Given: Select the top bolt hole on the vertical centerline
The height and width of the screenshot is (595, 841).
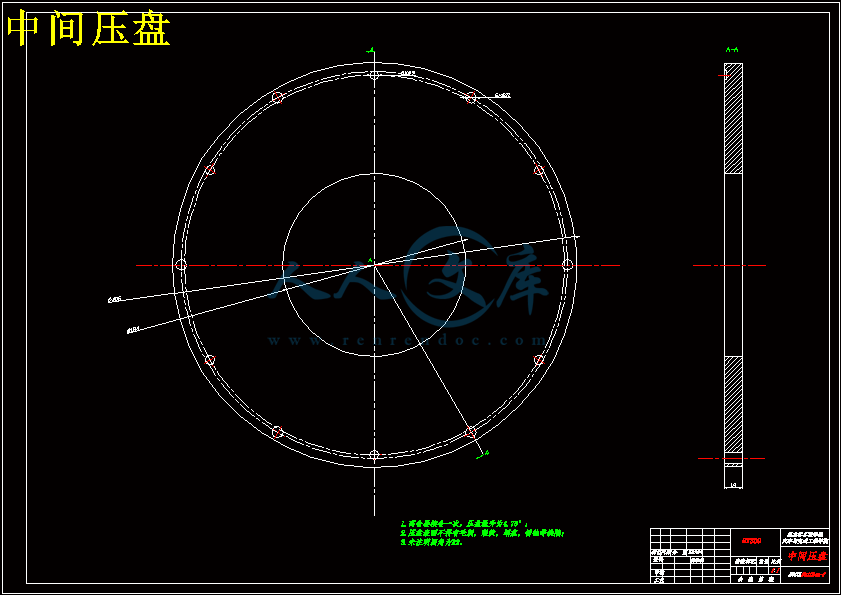Looking at the screenshot, I should click(374, 75).
